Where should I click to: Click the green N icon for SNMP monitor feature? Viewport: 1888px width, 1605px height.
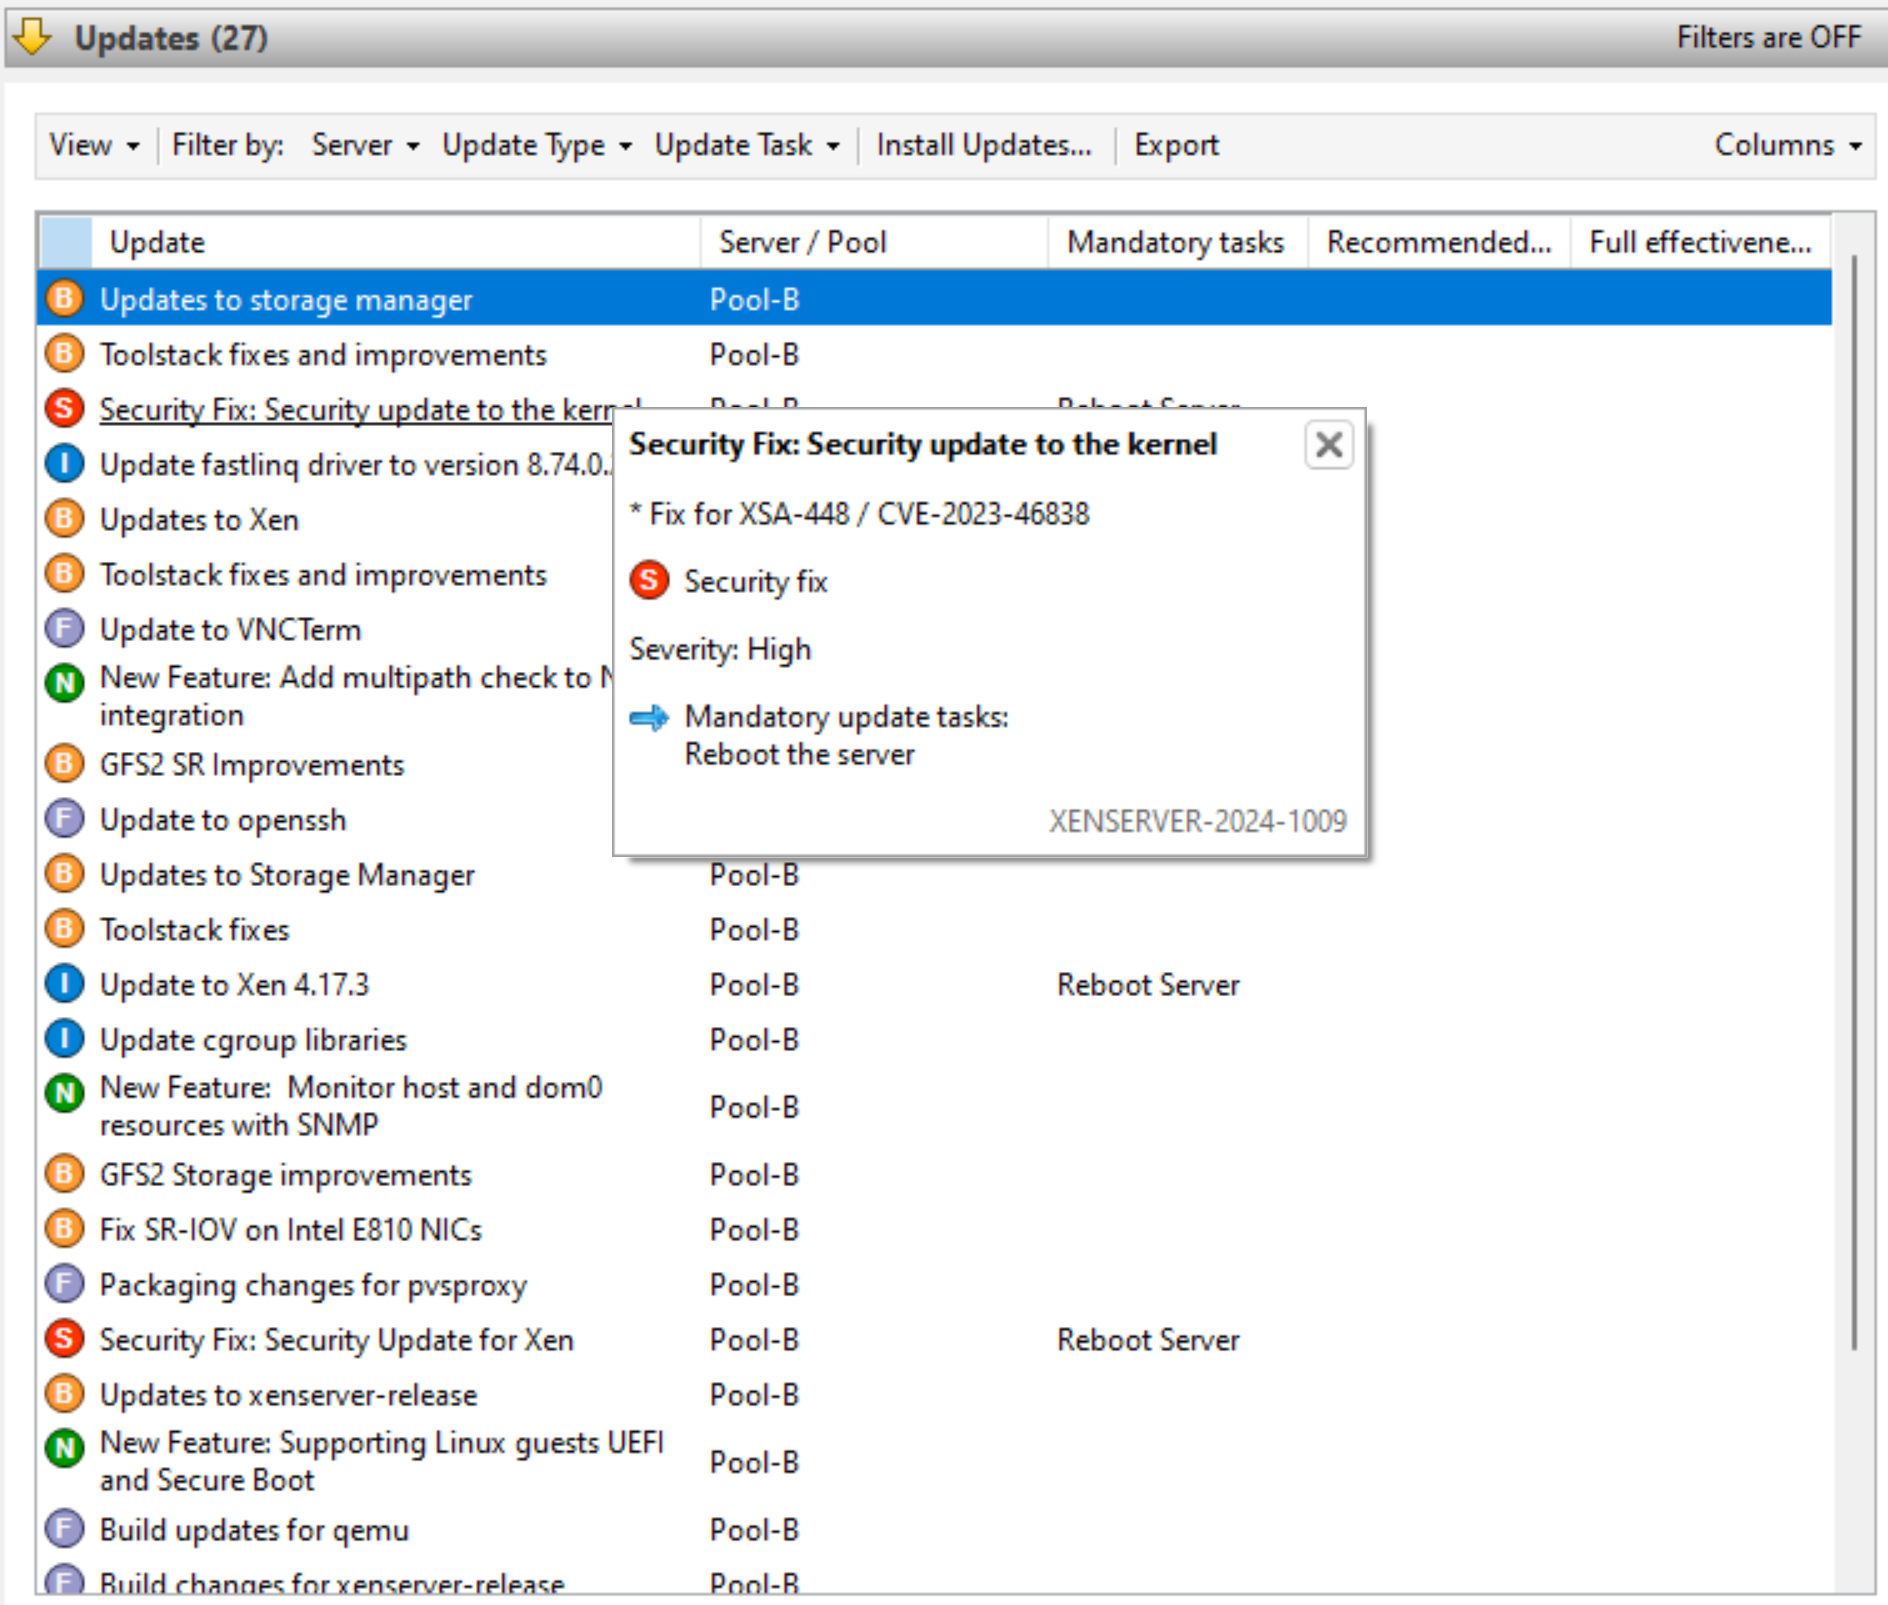coord(64,1093)
